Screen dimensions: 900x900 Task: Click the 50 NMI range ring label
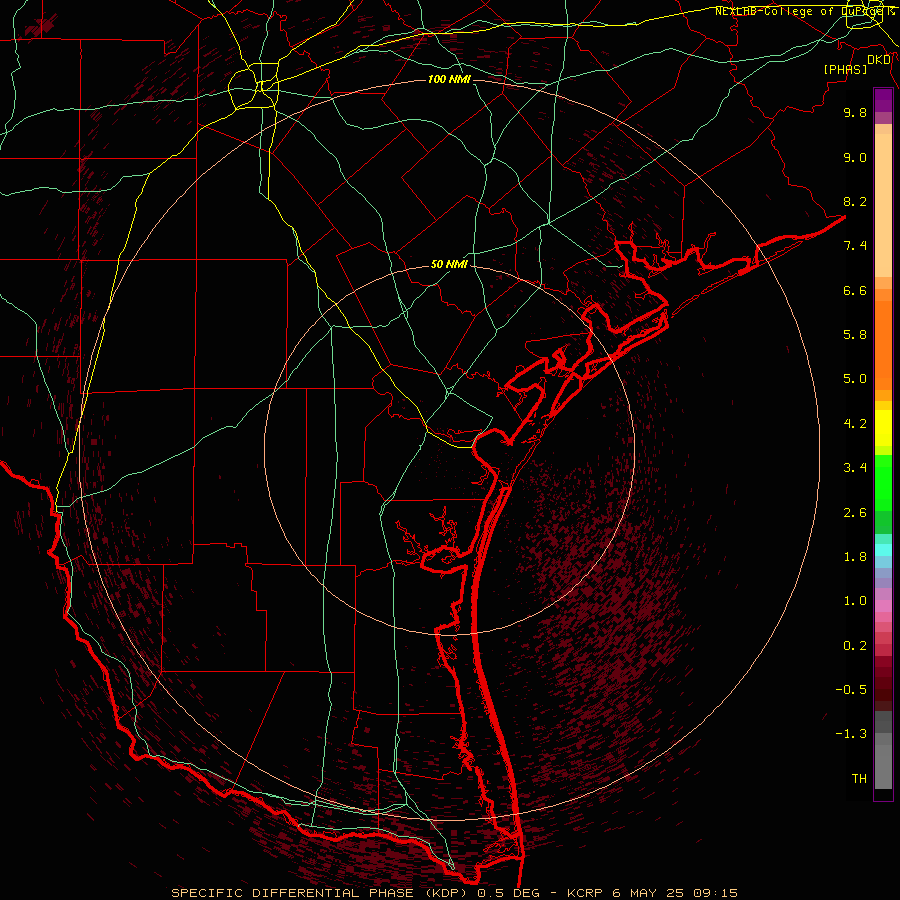tap(449, 264)
